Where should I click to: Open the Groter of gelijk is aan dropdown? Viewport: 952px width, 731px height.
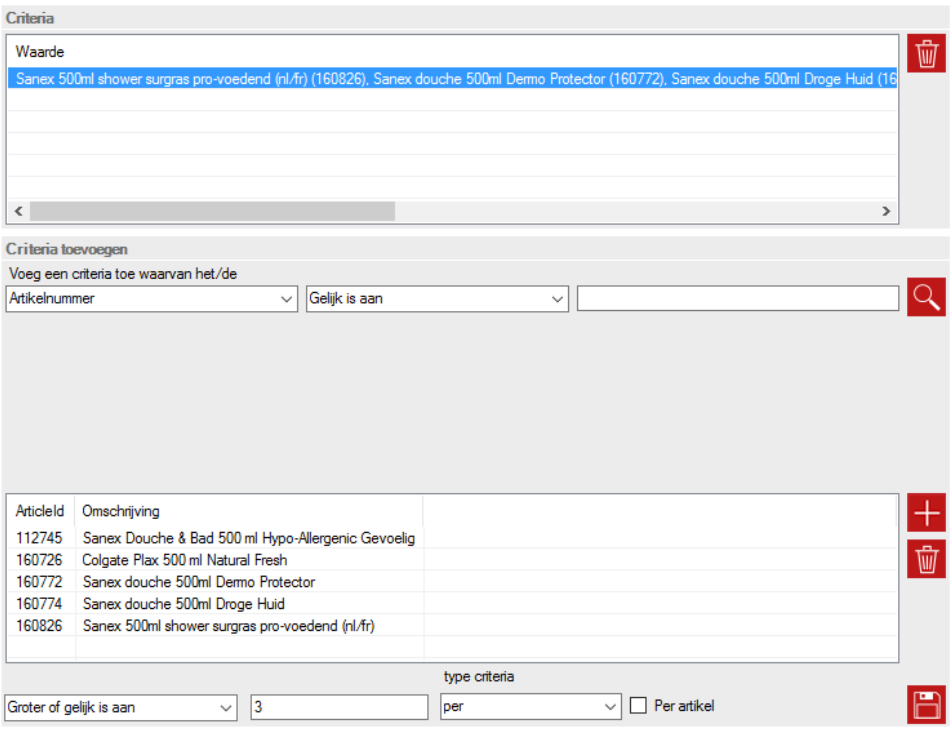pos(120,707)
